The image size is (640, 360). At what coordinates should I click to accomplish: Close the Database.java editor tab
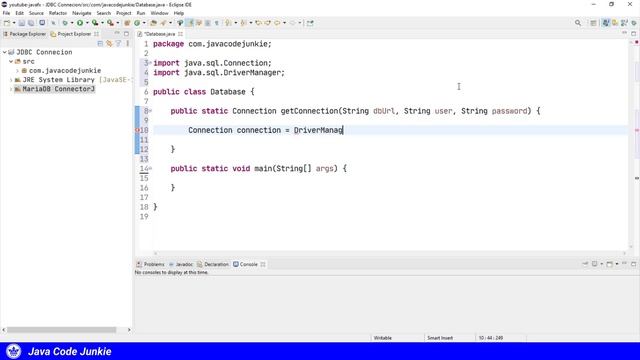tap(180, 34)
